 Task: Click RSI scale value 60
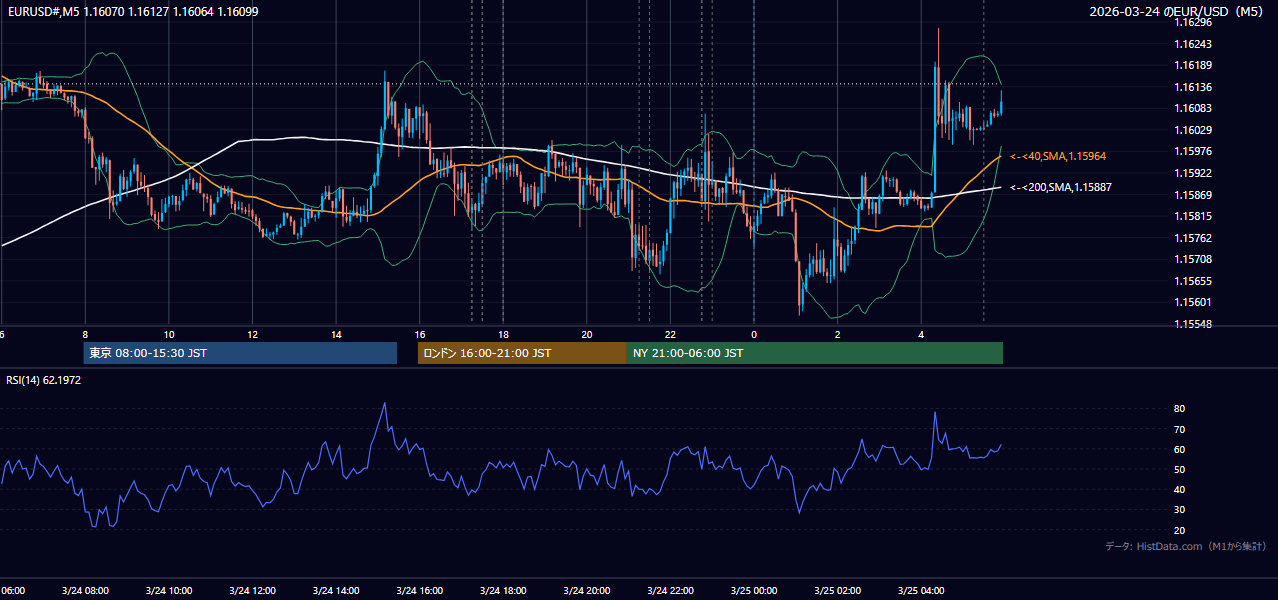[x=1179, y=449]
